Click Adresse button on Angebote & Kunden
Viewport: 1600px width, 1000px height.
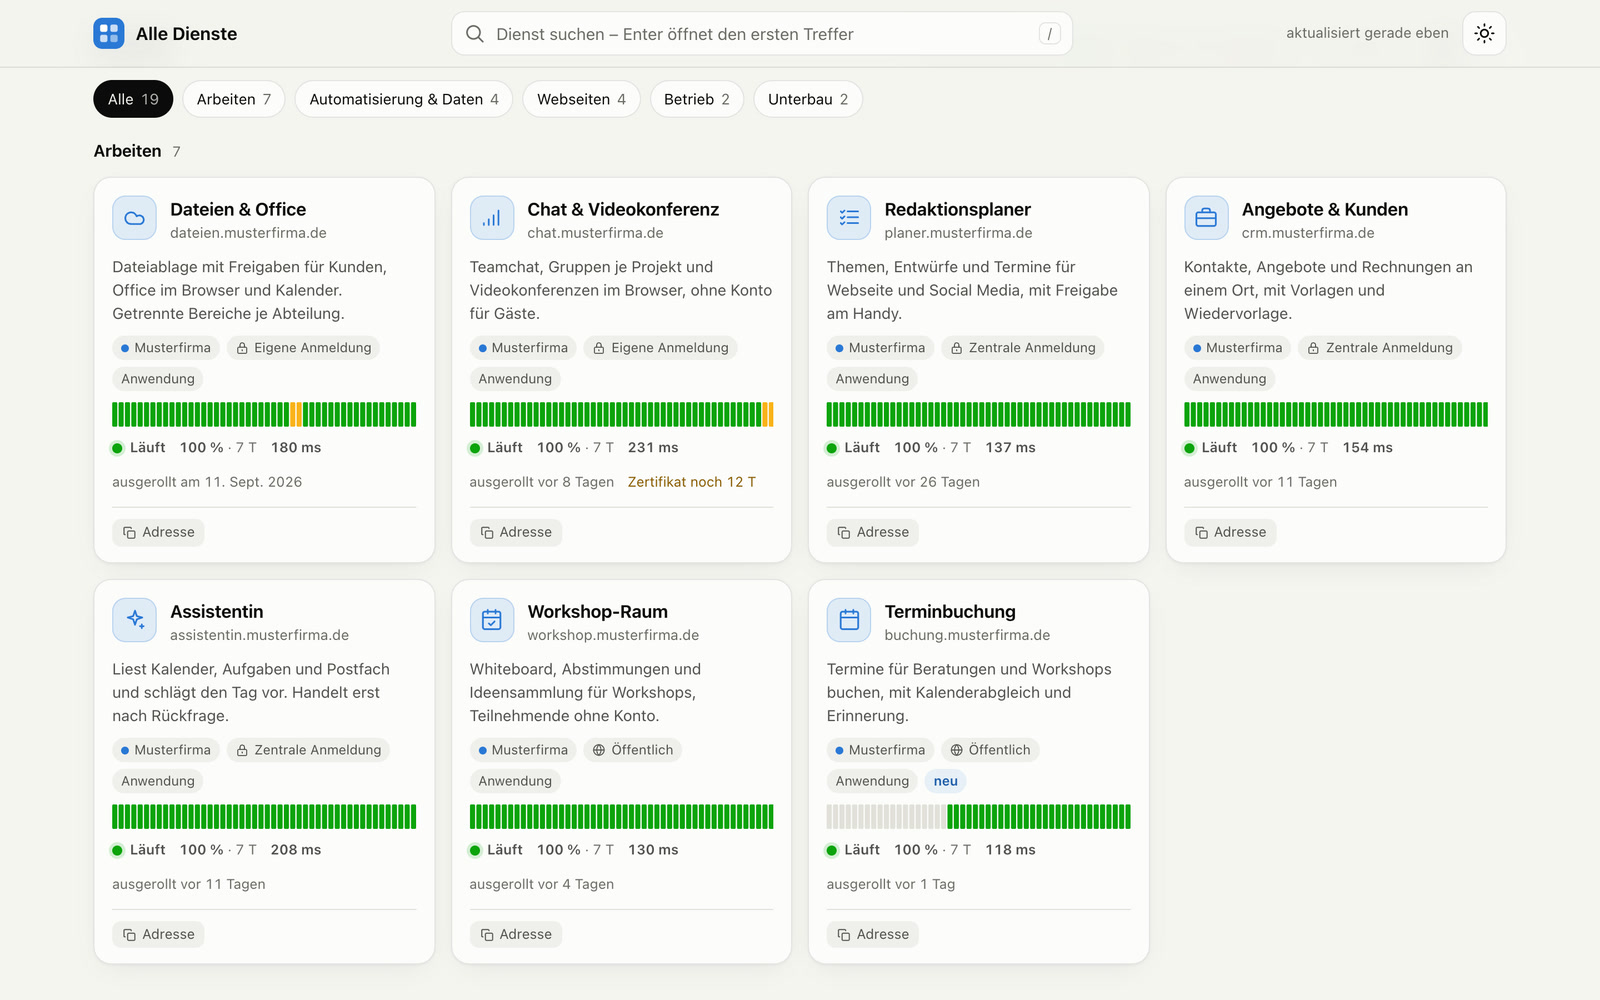click(x=1230, y=532)
